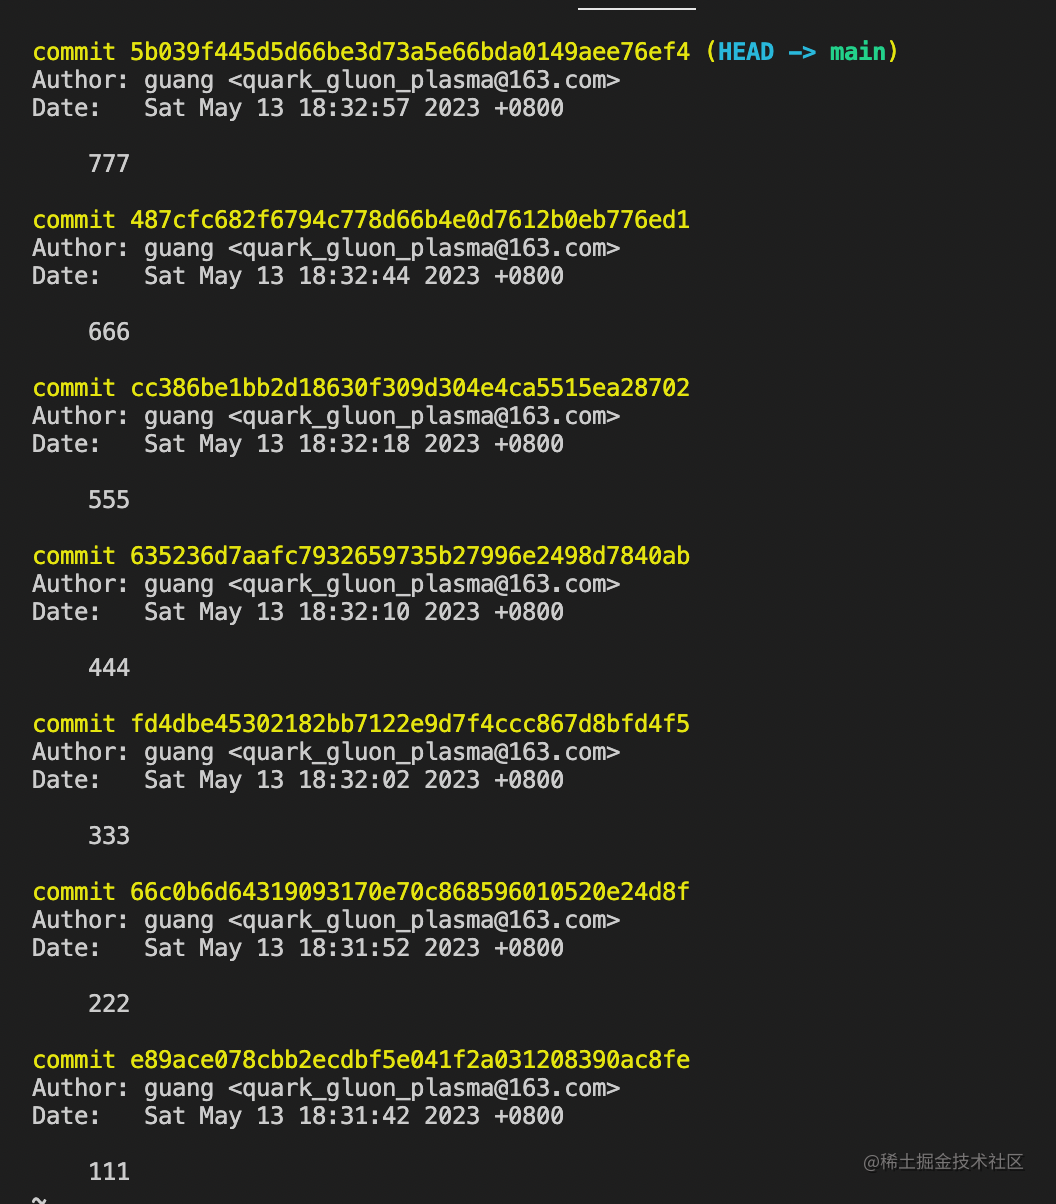Click the commit message 666
The height and width of the screenshot is (1204, 1056).
109,332
